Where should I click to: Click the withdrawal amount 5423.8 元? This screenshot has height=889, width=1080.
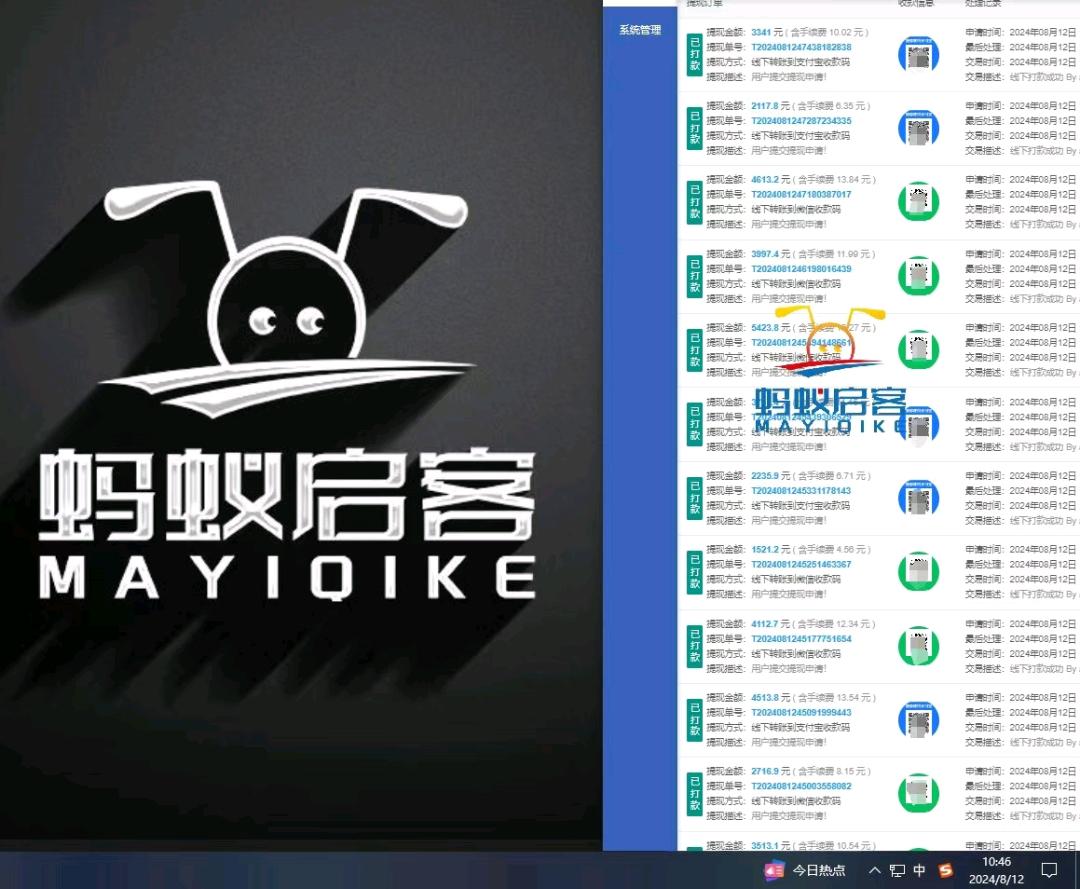coord(771,328)
